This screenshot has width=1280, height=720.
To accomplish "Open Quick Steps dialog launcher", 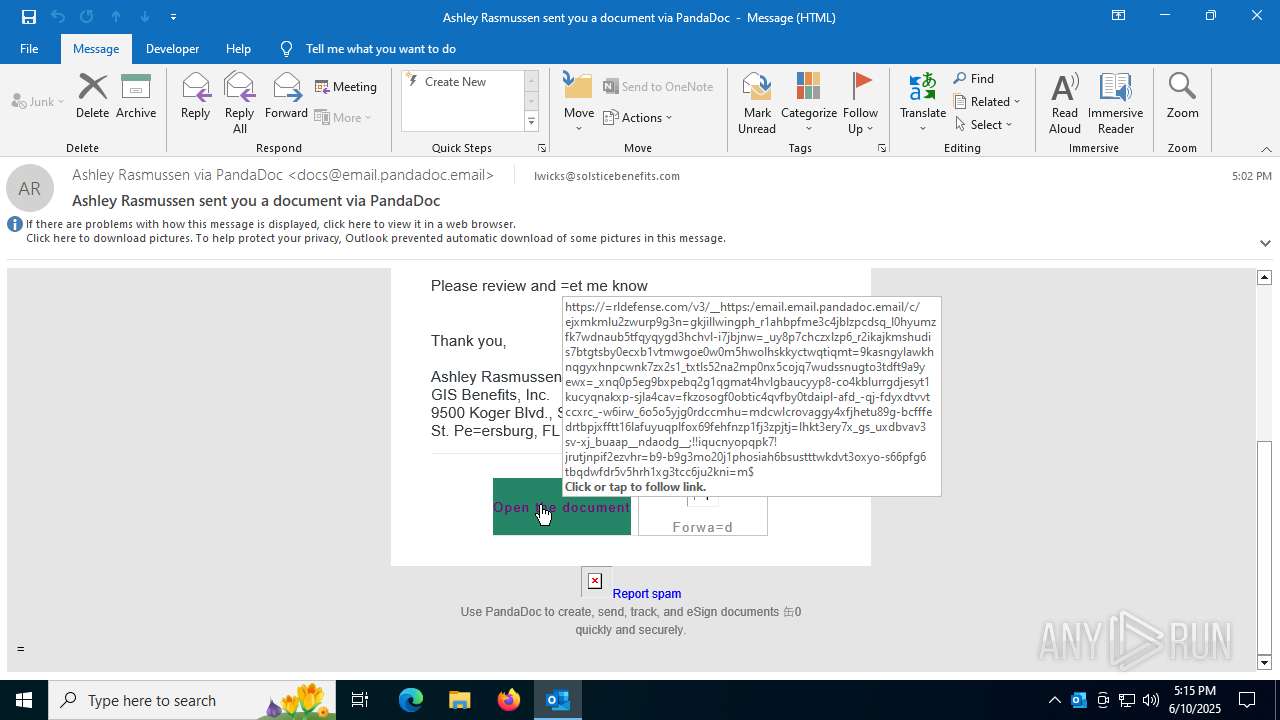I will point(542,148).
